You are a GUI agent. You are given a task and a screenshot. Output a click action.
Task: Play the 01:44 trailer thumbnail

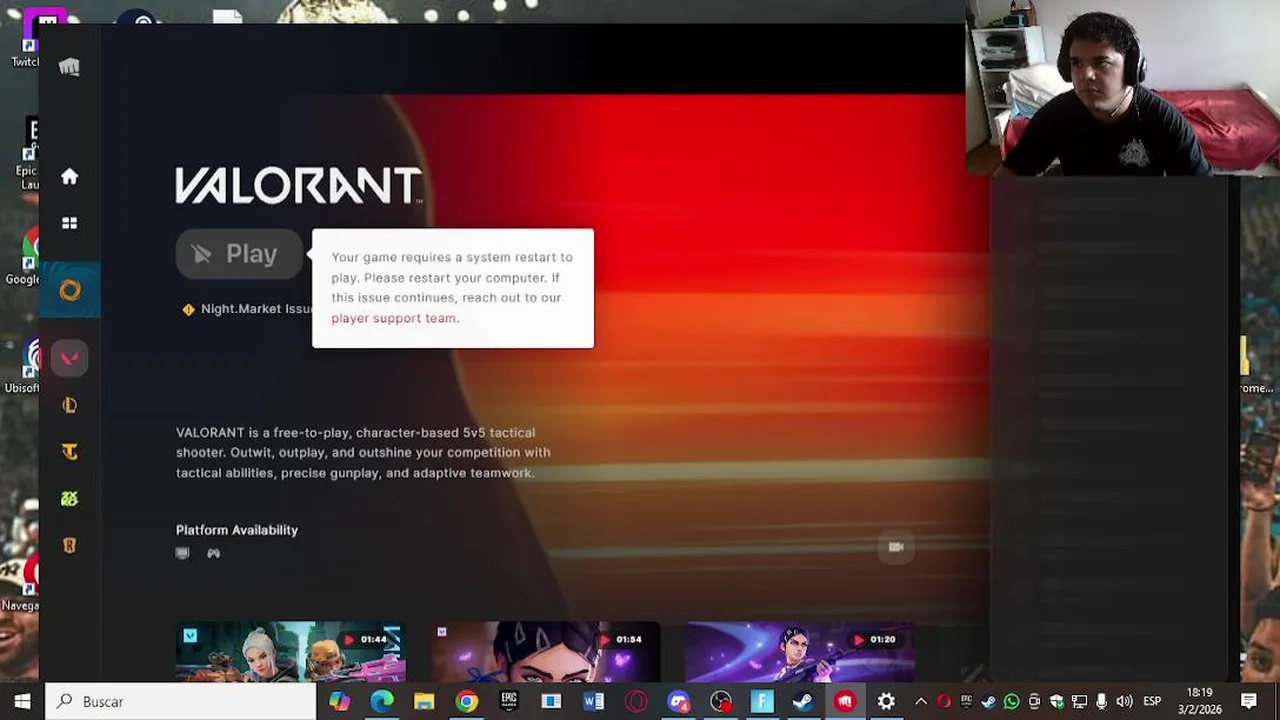point(290,651)
